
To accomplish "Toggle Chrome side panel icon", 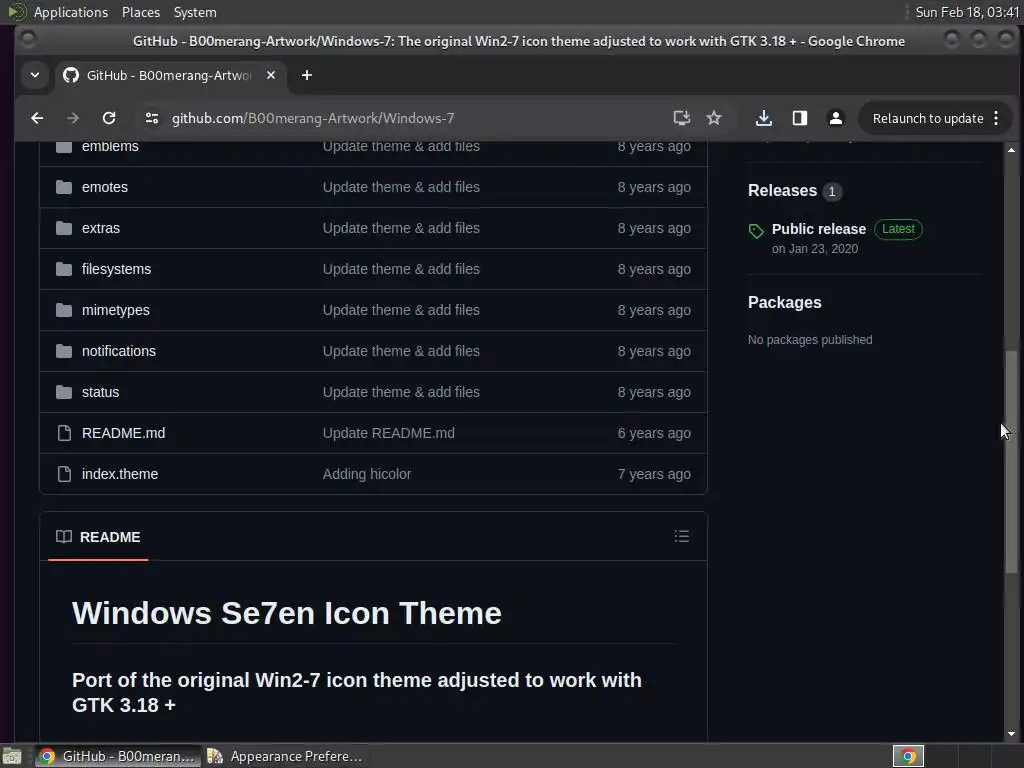I will (799, 118).
